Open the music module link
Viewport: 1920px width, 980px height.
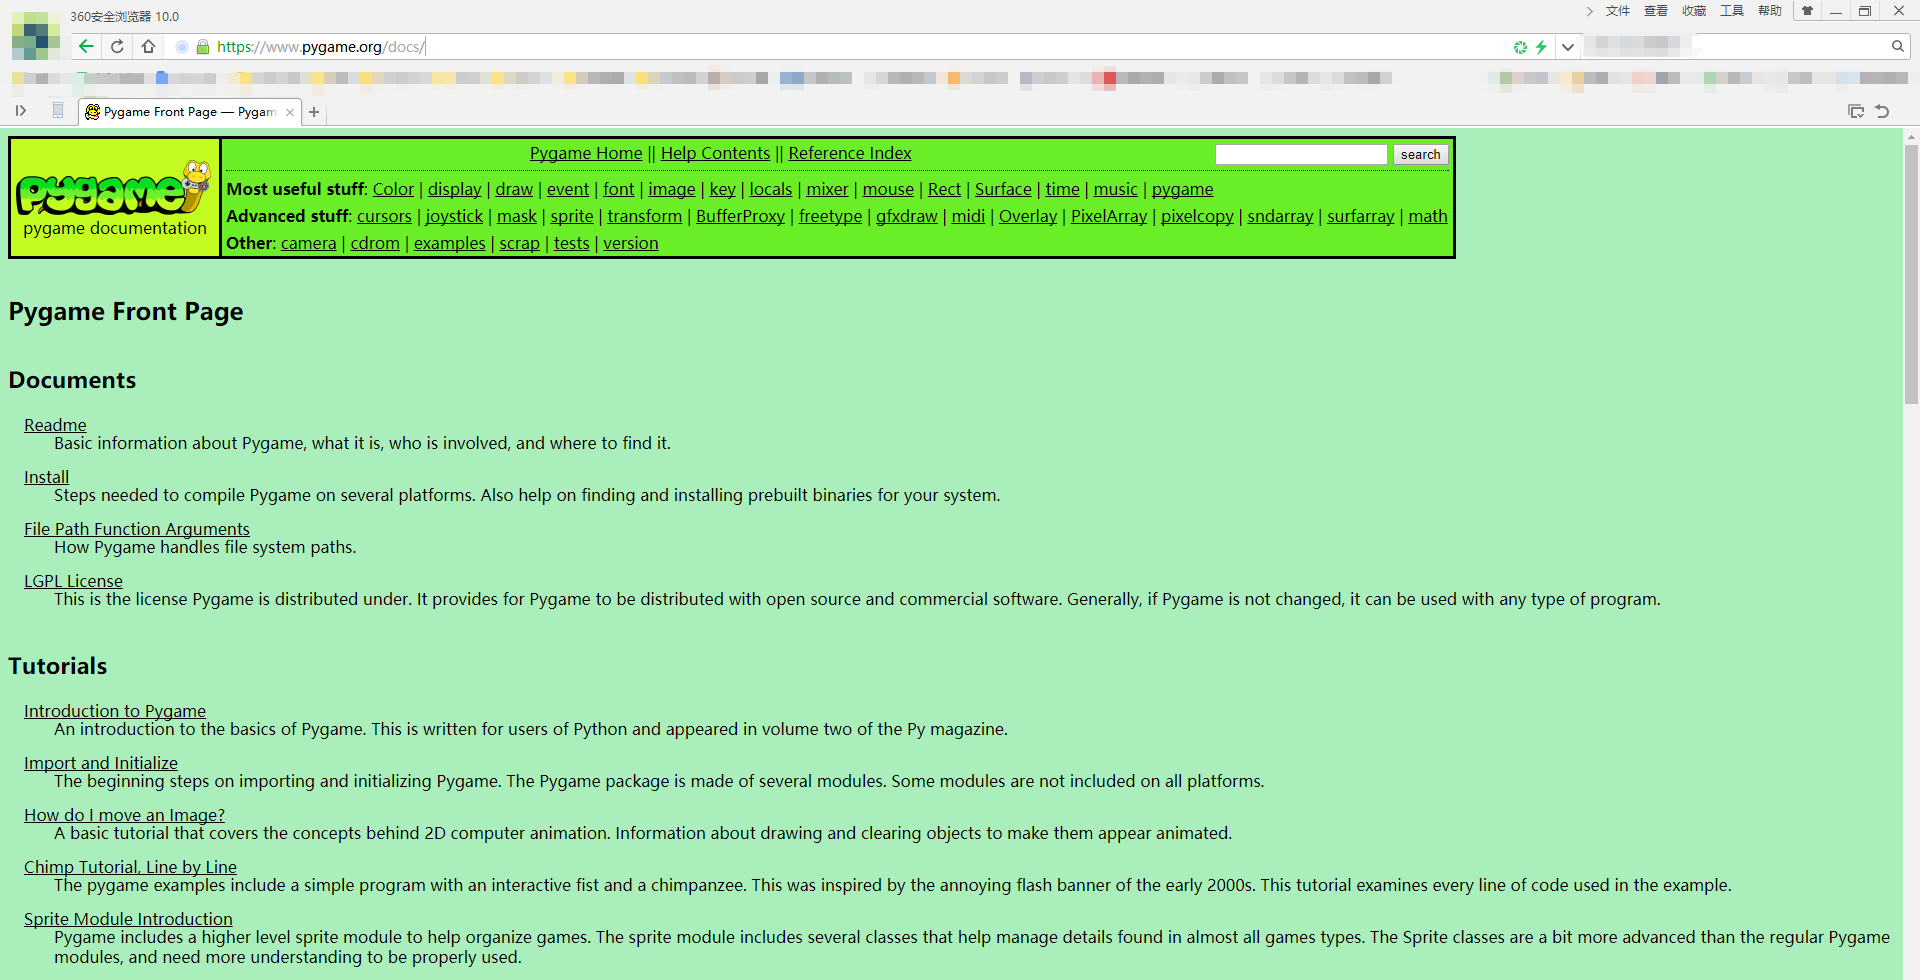[1116, 189]
